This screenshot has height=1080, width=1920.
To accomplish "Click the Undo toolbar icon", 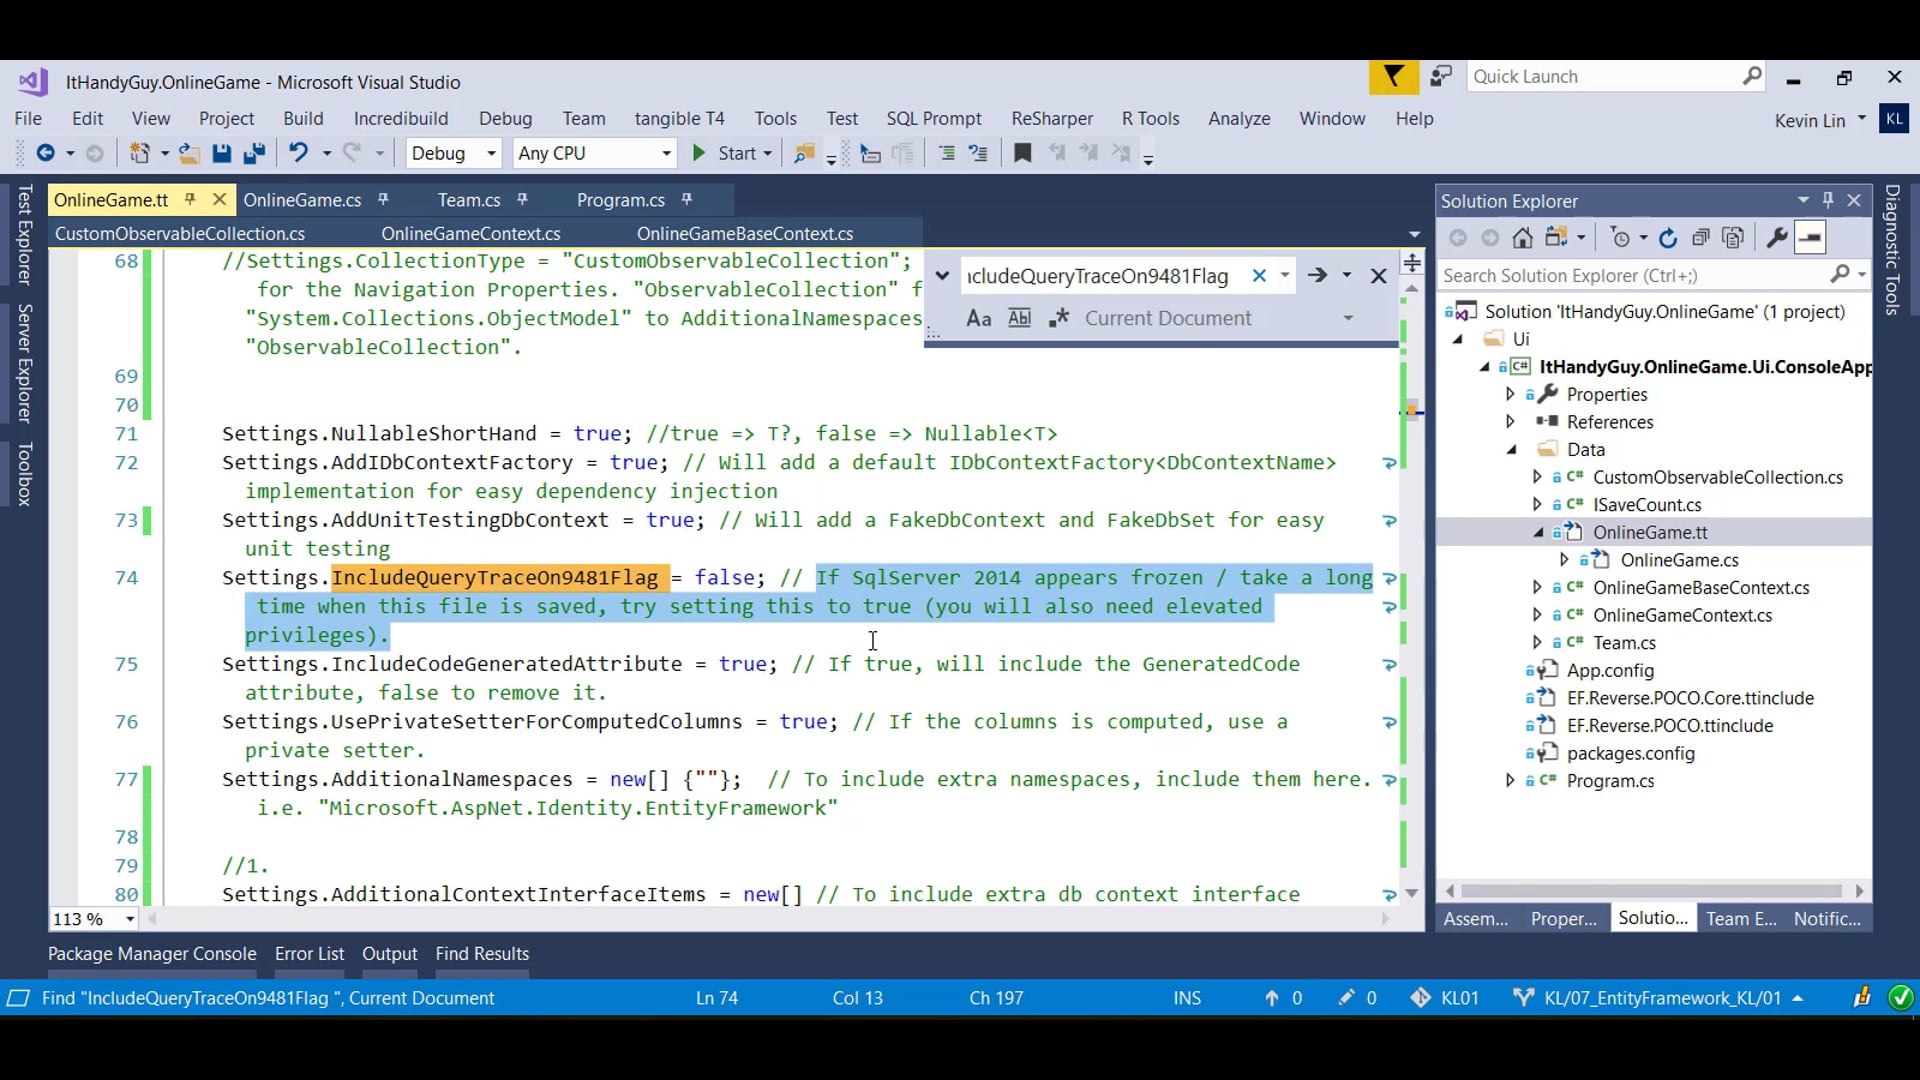I will [298, 153].
